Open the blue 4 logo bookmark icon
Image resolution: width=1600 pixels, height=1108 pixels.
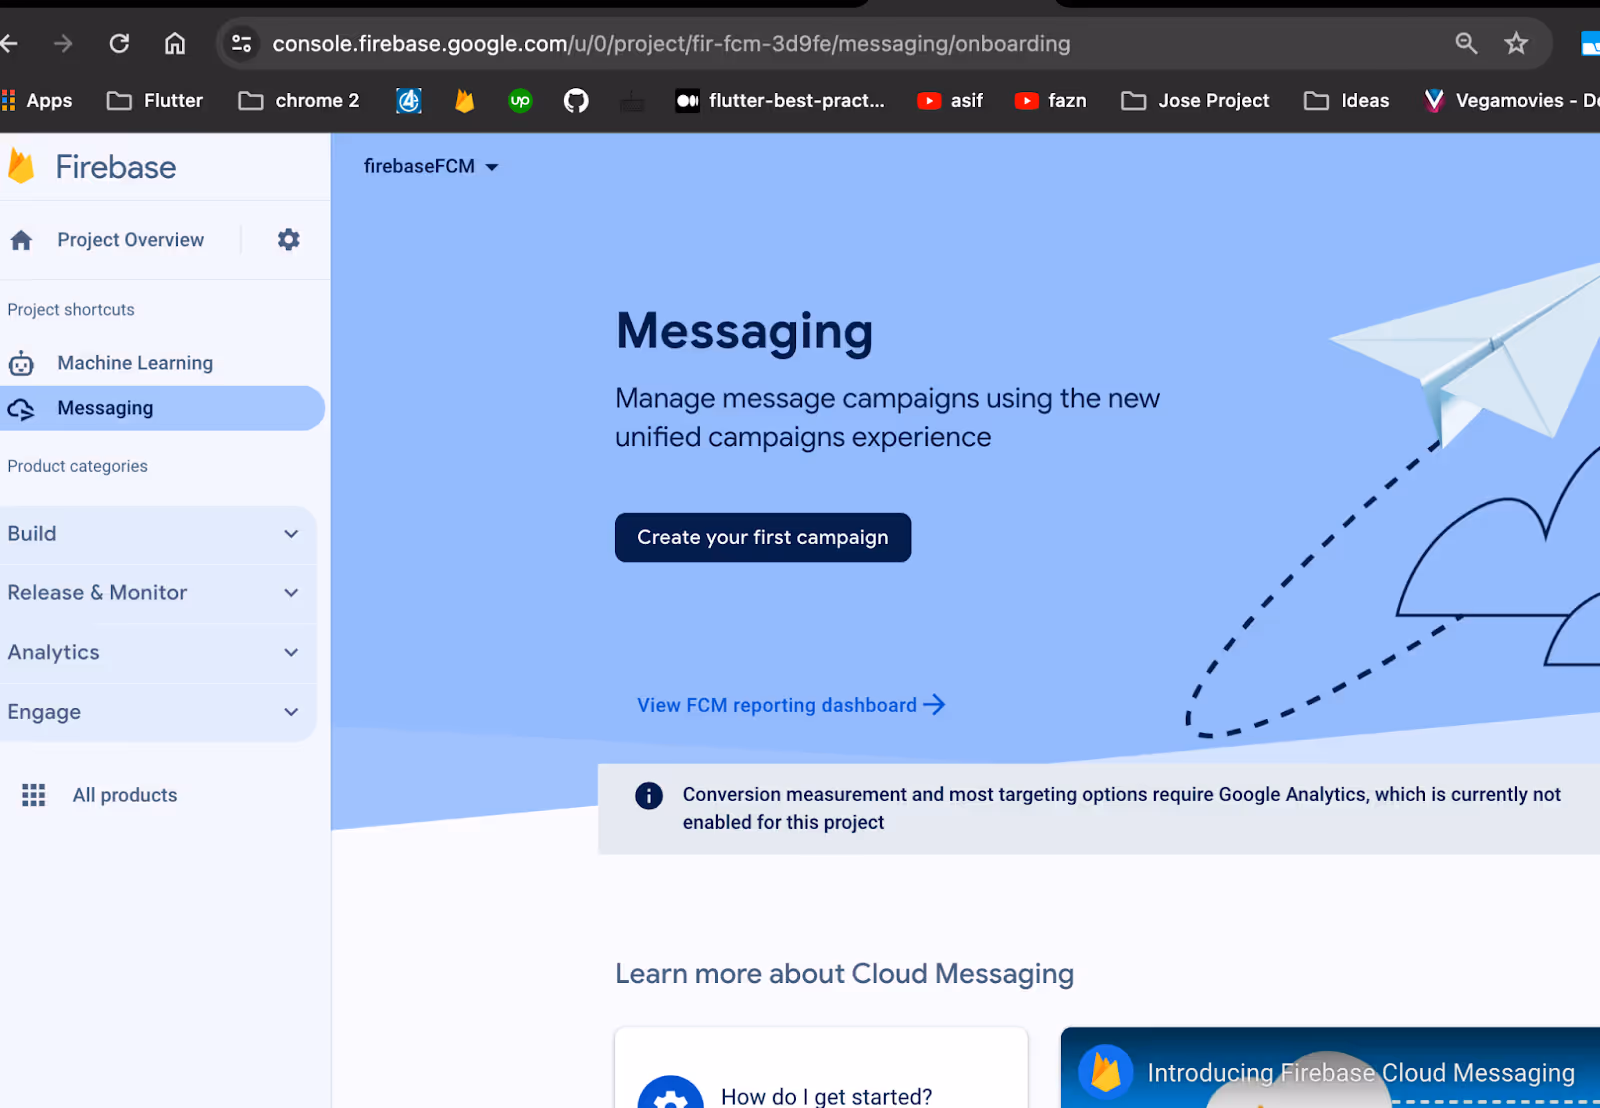(409, 100)
